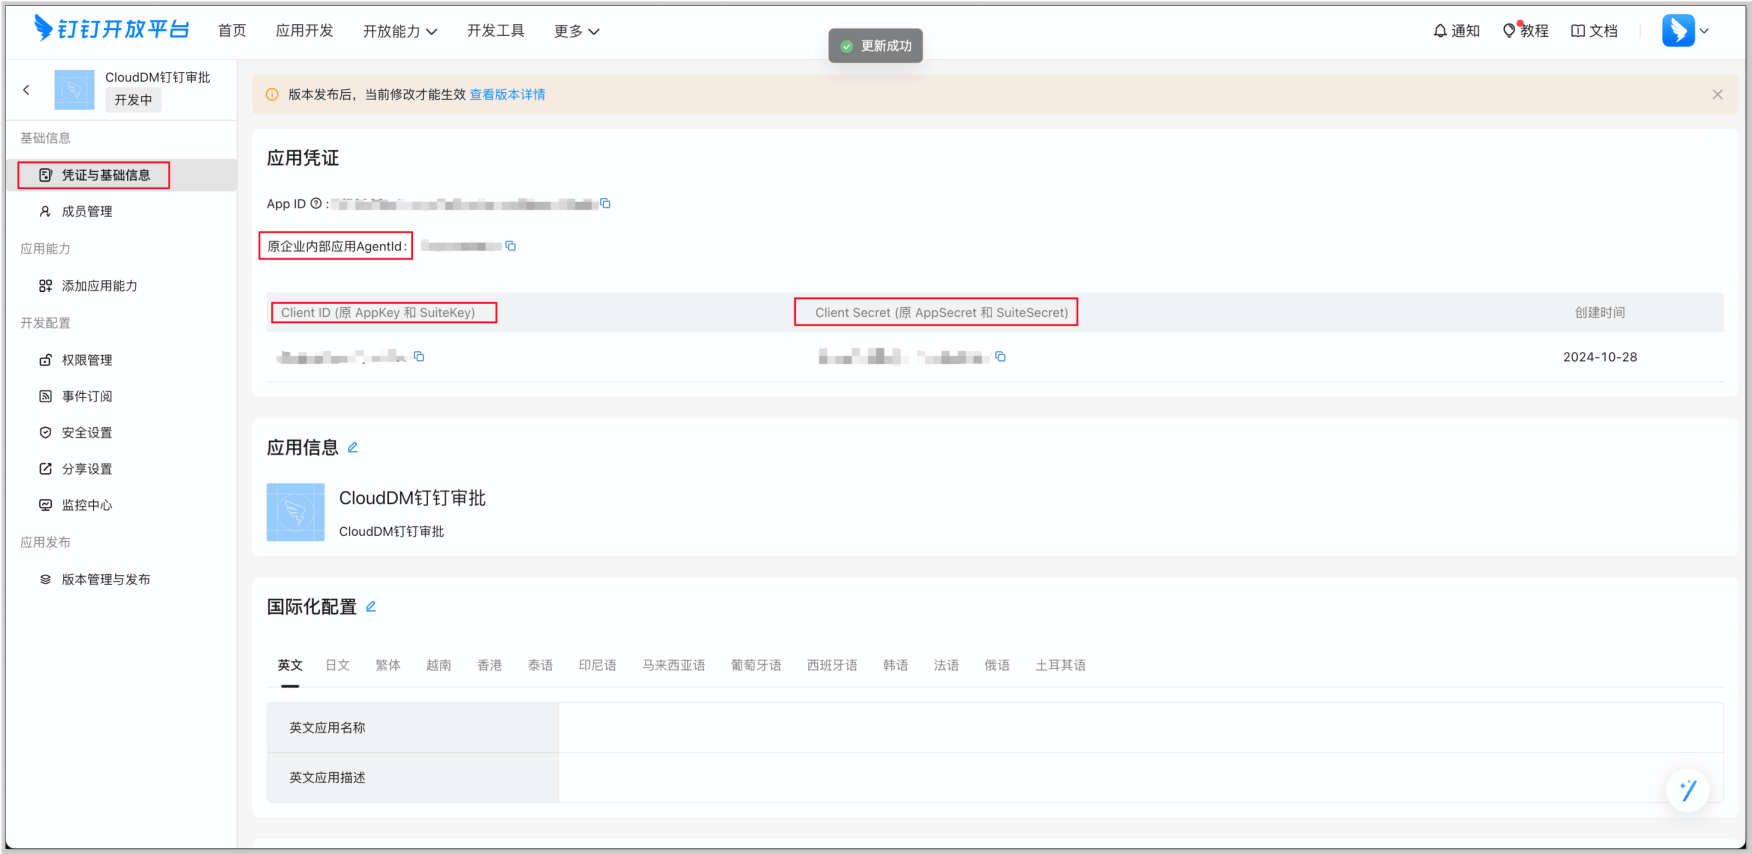Open 权限管理 in sidebar

87,360
